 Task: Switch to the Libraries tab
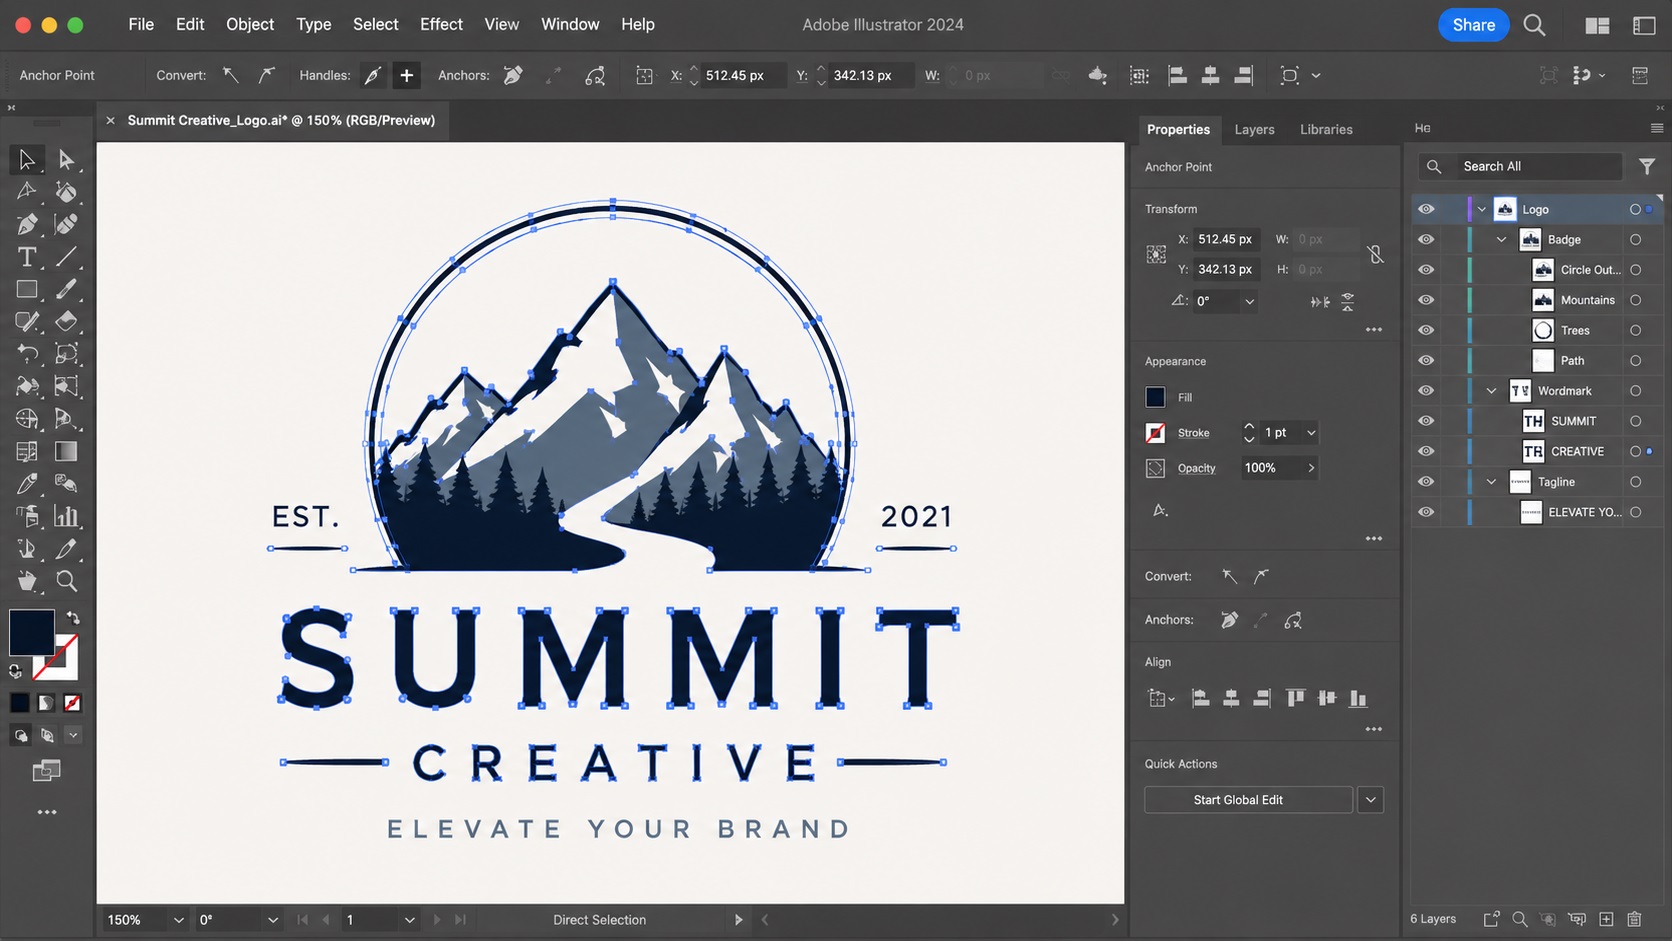1326,129
